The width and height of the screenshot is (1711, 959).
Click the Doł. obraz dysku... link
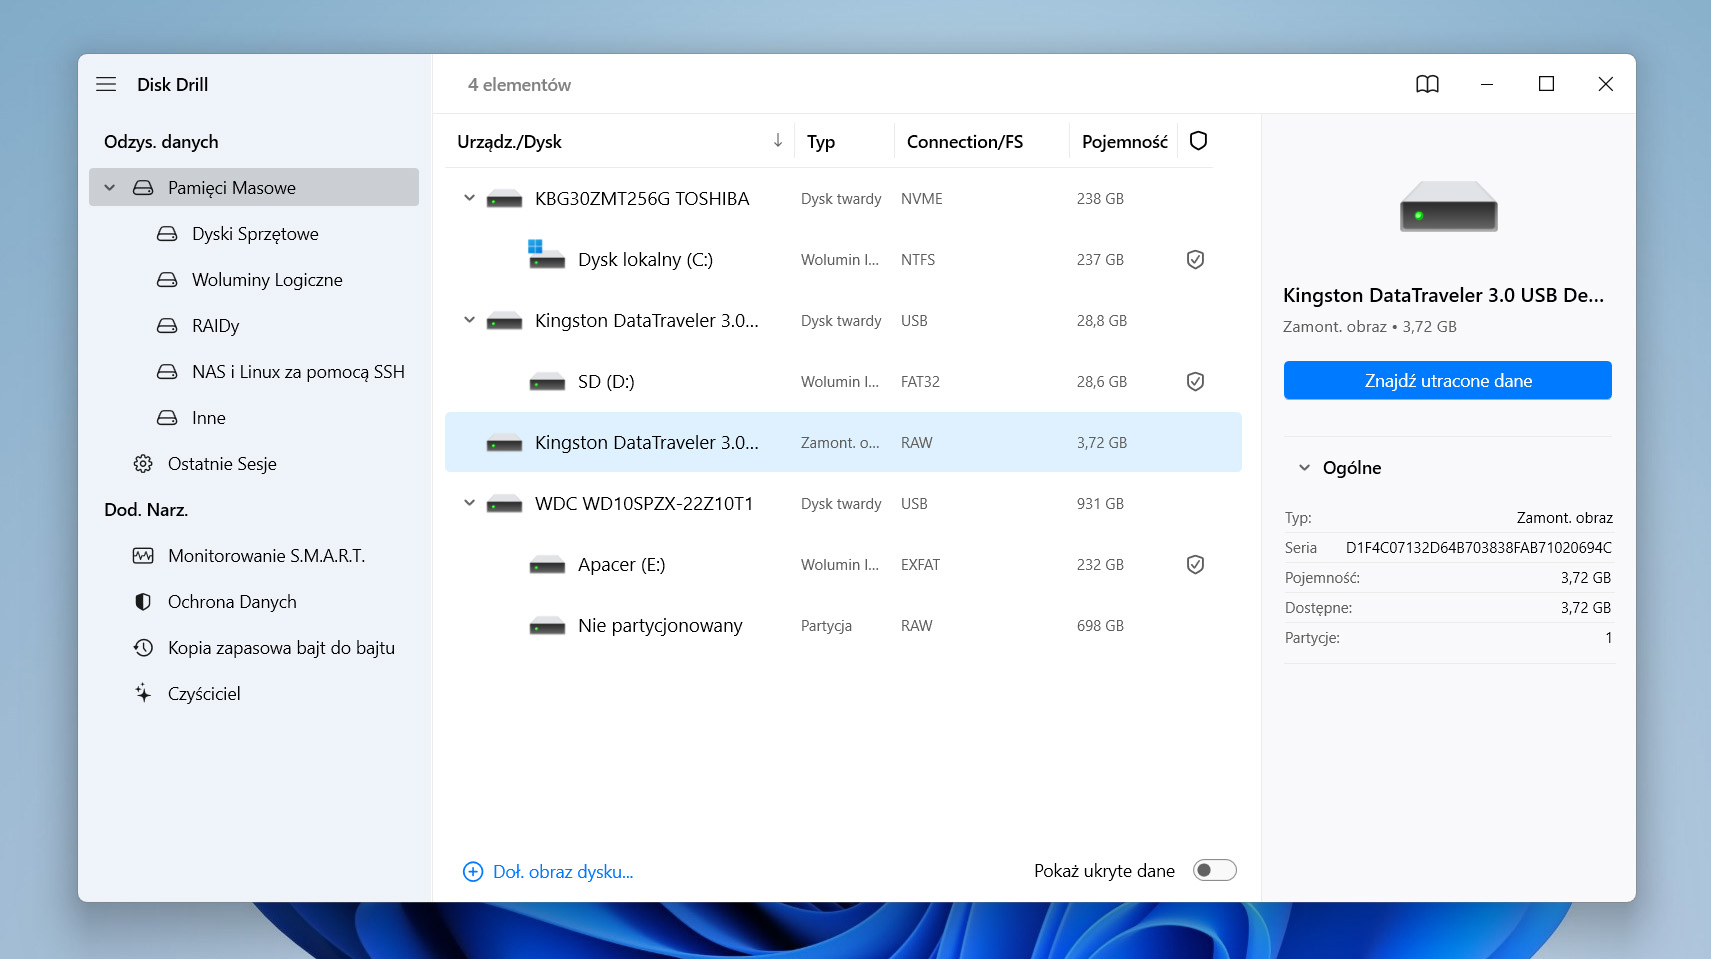tap(563, 872)
